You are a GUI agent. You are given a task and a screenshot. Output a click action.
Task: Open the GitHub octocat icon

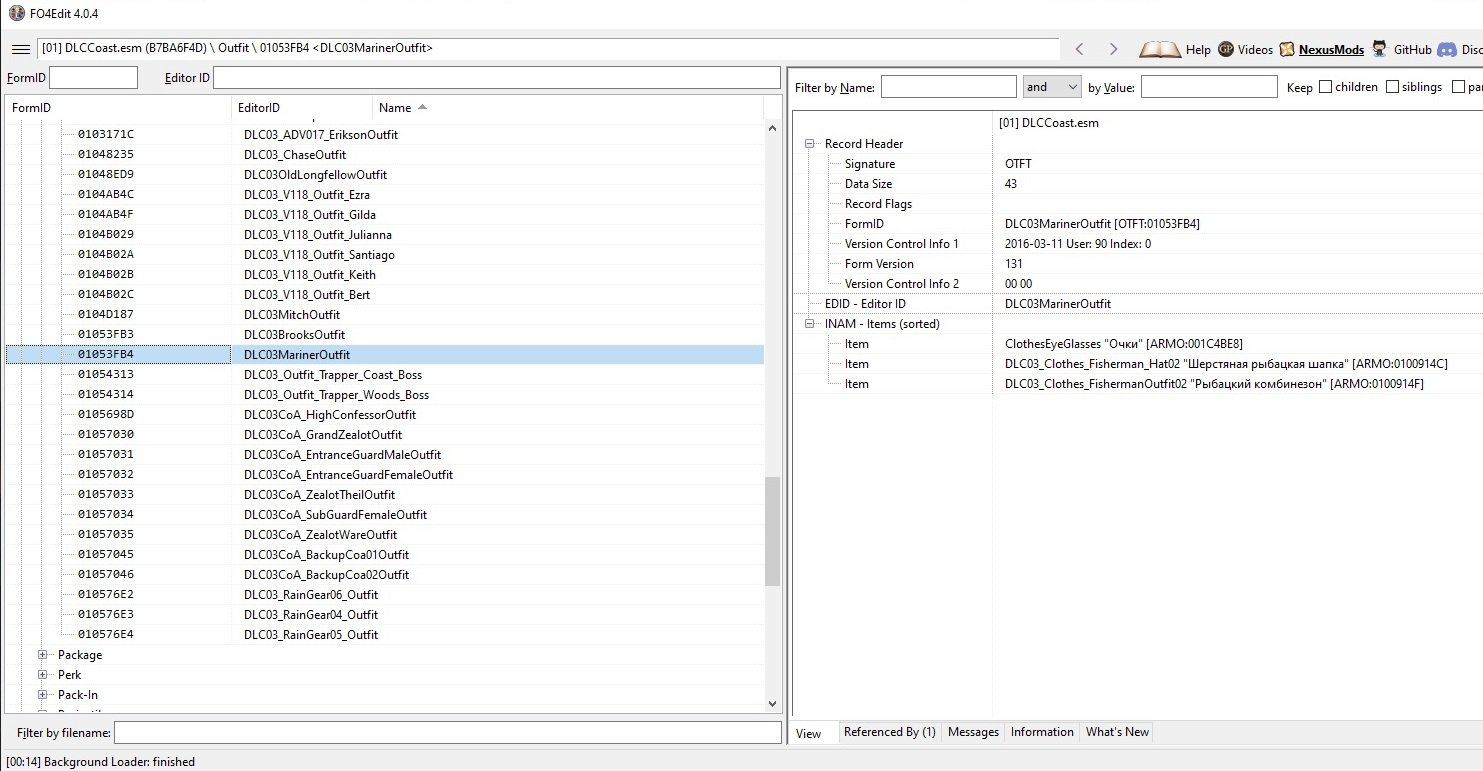[x=1380, y=49]
